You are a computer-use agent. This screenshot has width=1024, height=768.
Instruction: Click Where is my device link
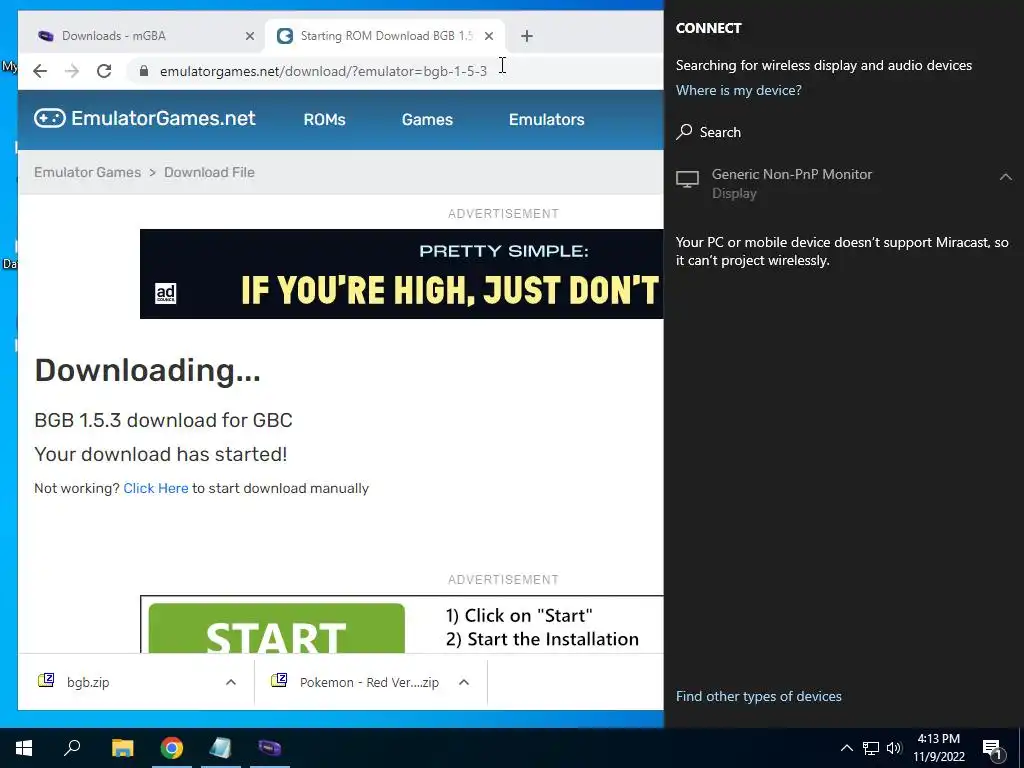click(x=739, y=90)
